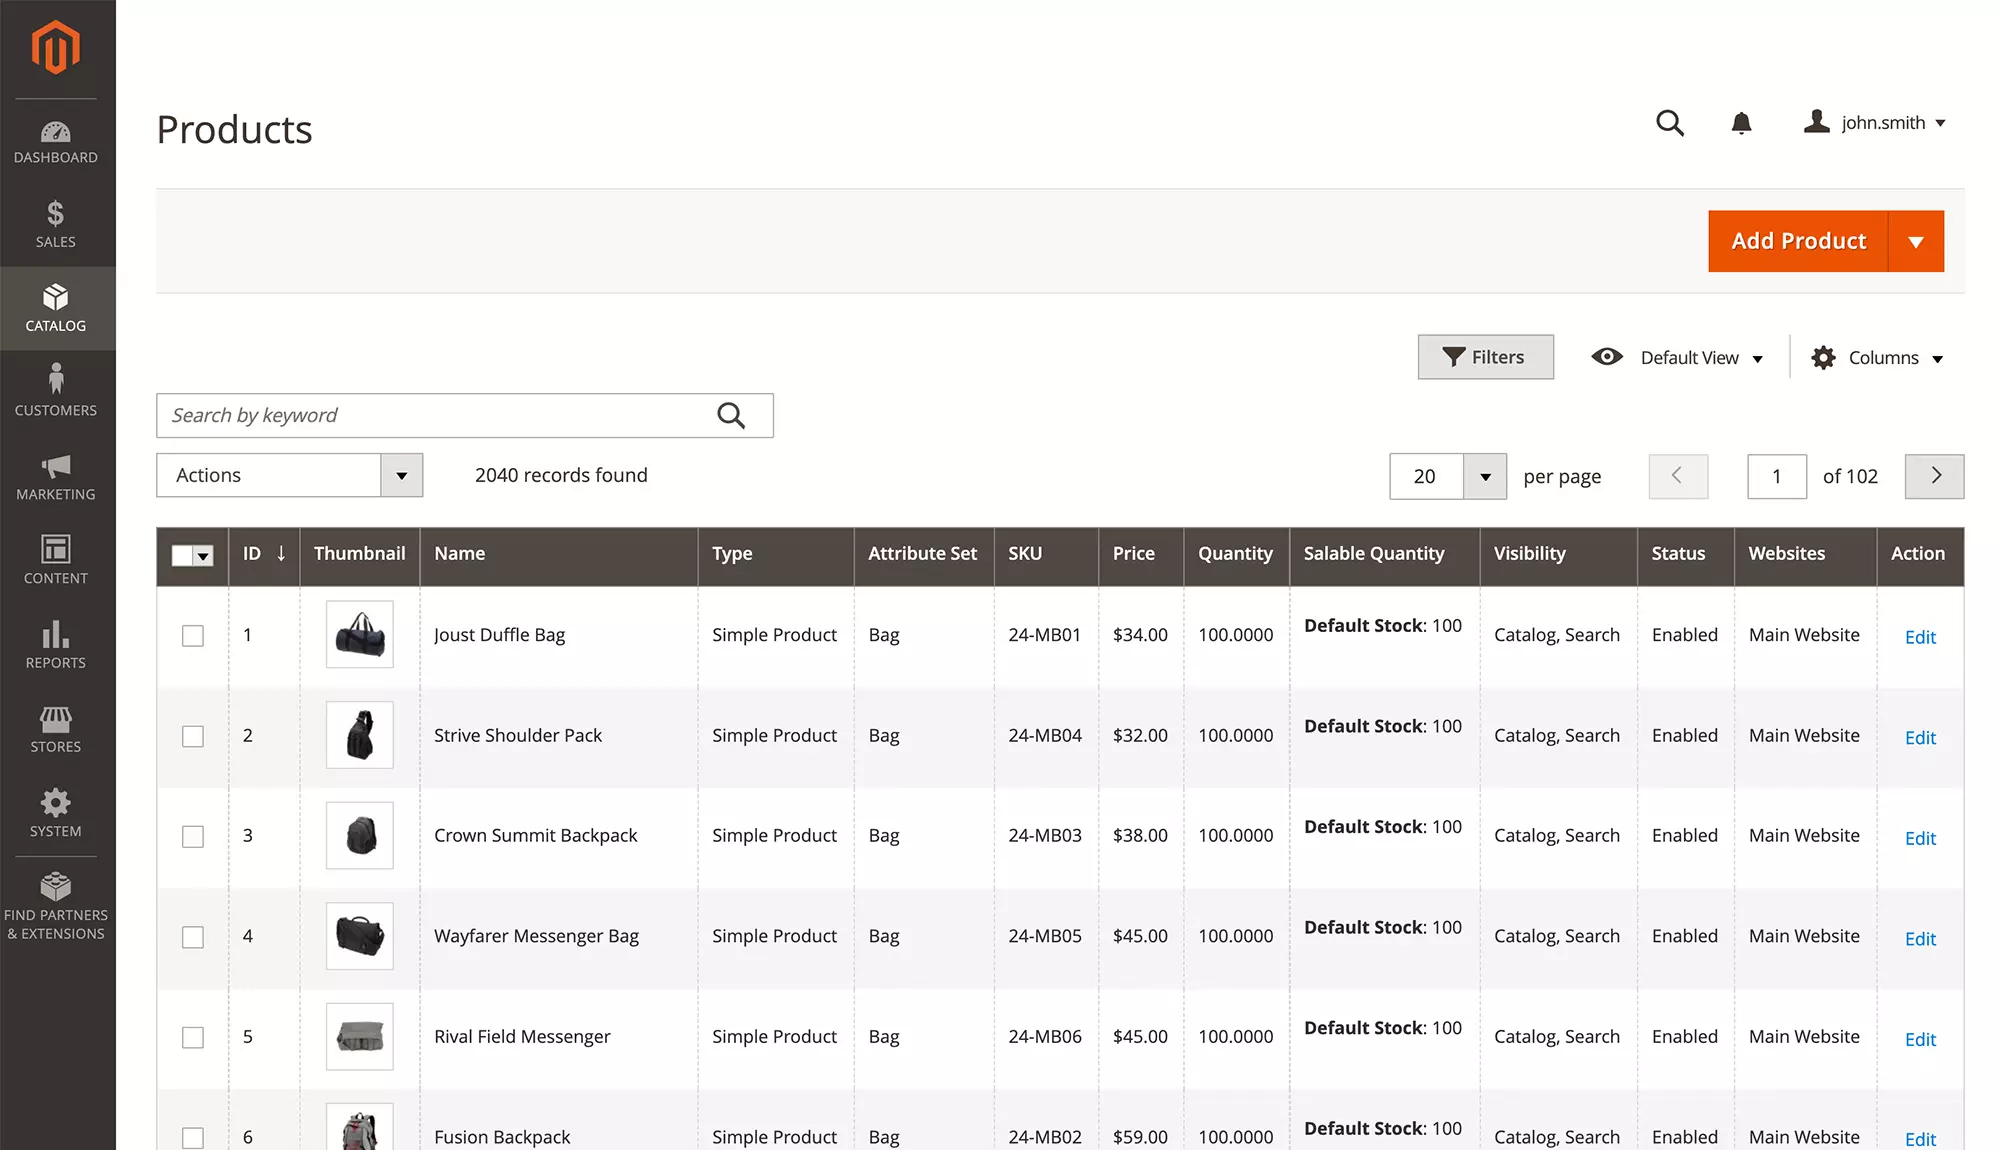2000x1150 pixels.
Task: Edit the Strive Shoulder Pack product
Action: pyautogui.click(x=1919, y=738)
